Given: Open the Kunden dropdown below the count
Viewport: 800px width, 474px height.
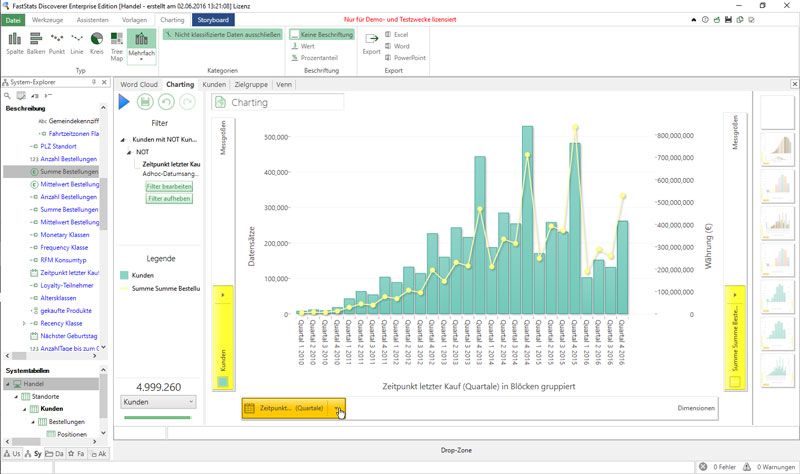Looking at the screenshot, I should coord(158,401).
